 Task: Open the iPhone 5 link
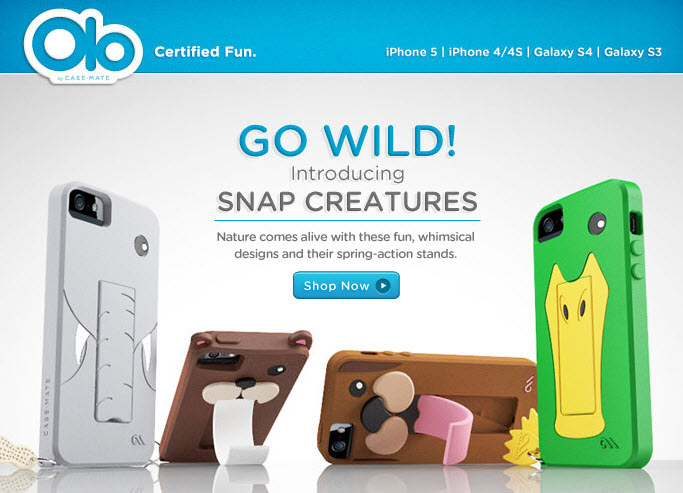(411, 52)
